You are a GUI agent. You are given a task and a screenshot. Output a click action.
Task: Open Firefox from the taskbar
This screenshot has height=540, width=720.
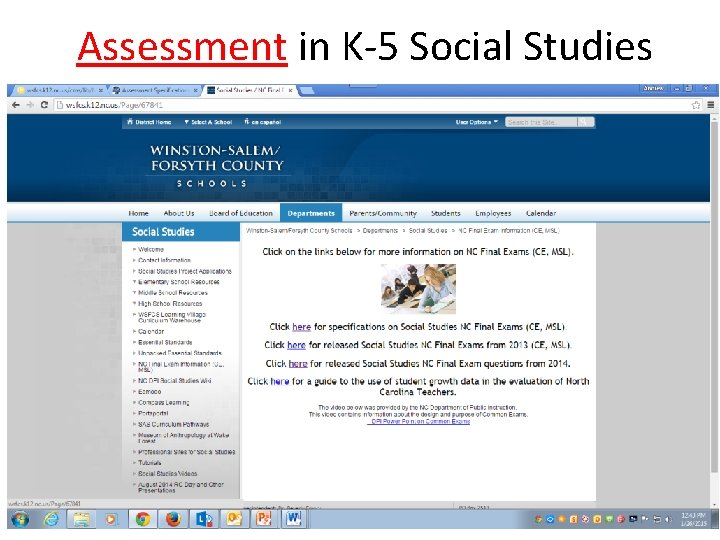pyautogui.click(x=173, y=519)
